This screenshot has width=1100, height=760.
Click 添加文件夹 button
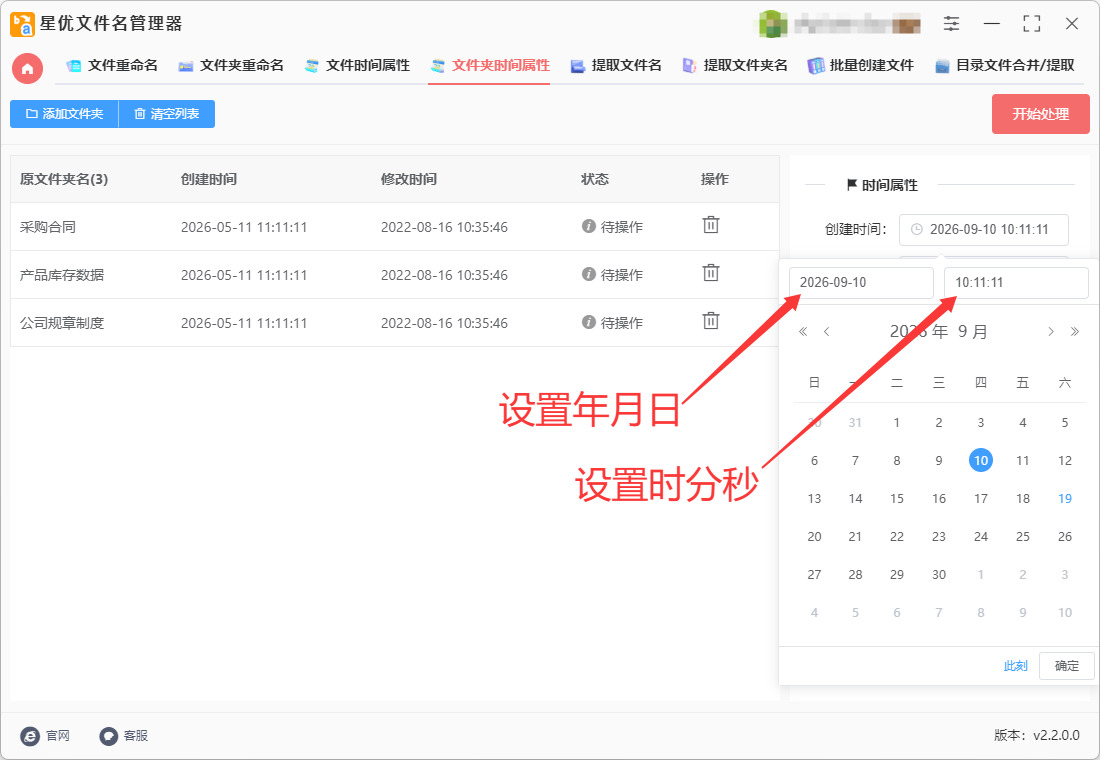pyautogui.click(x=65, y=114)
